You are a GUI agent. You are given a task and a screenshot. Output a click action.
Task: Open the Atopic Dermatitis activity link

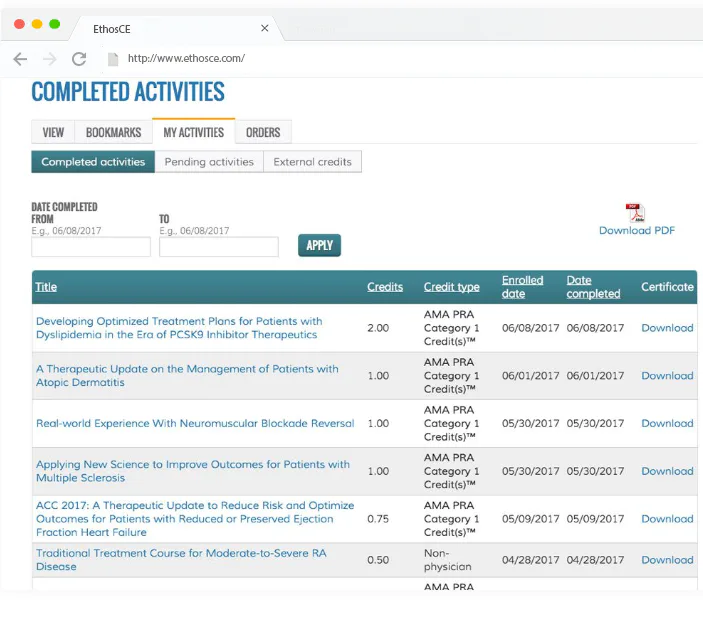point(187,375)
